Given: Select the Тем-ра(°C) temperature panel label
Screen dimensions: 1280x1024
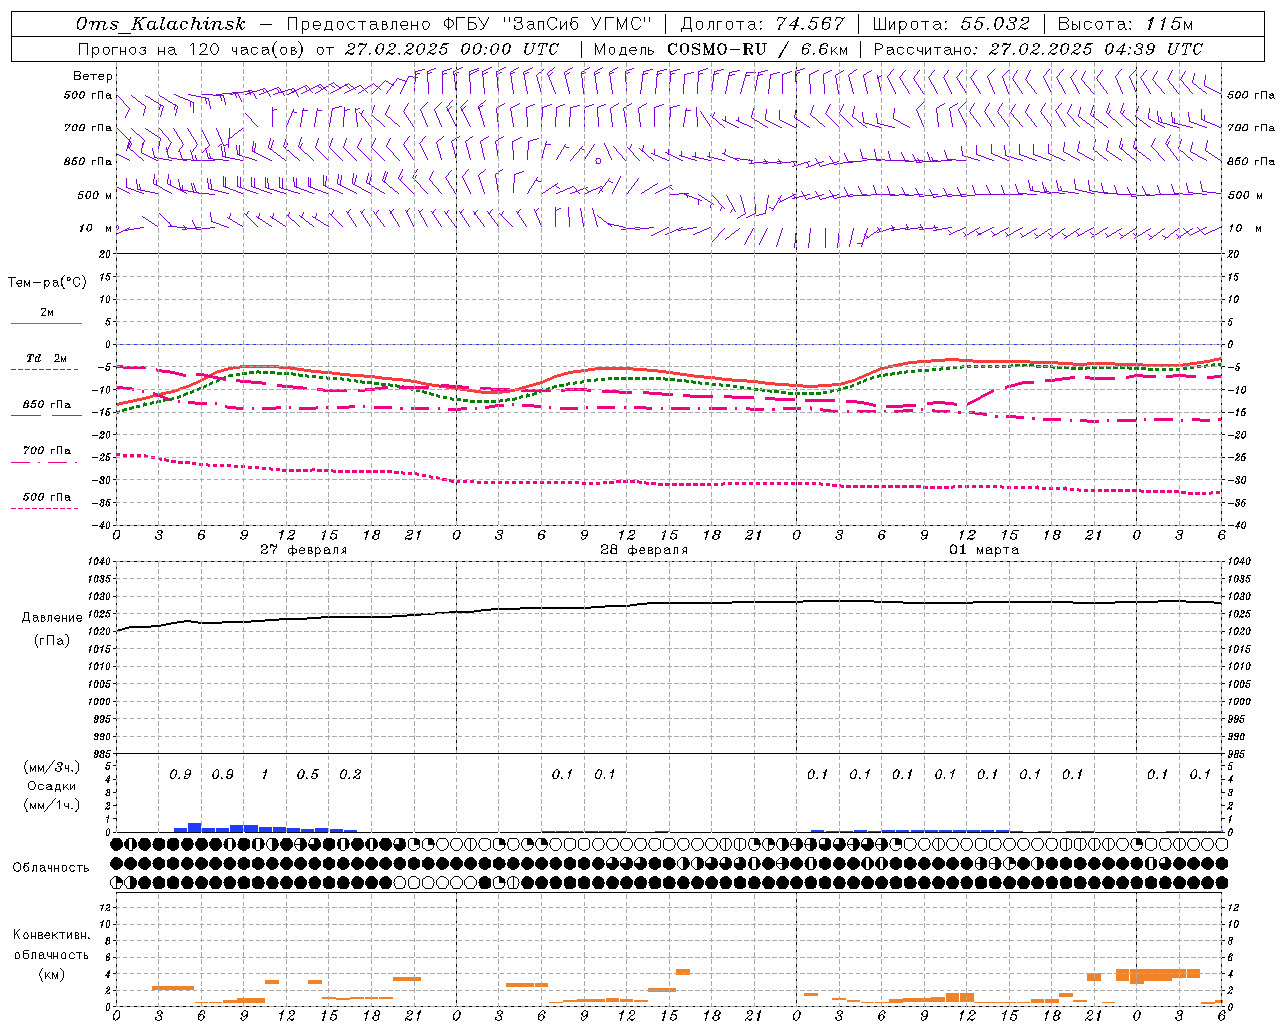Looking at the screenshot, I should [x=47, y=283].
